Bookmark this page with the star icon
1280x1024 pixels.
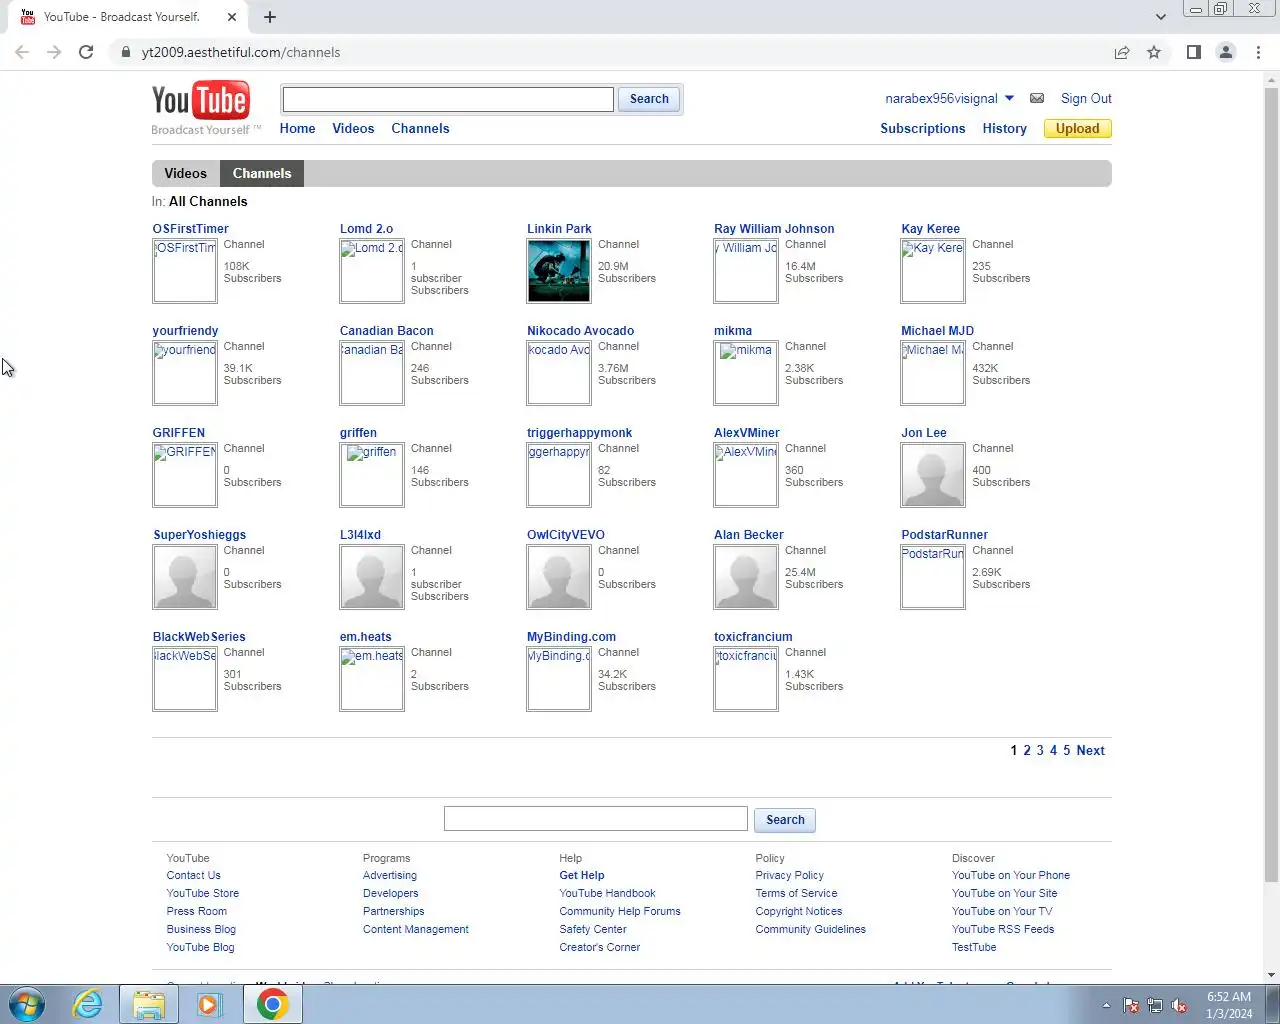tap(1154, 52)
